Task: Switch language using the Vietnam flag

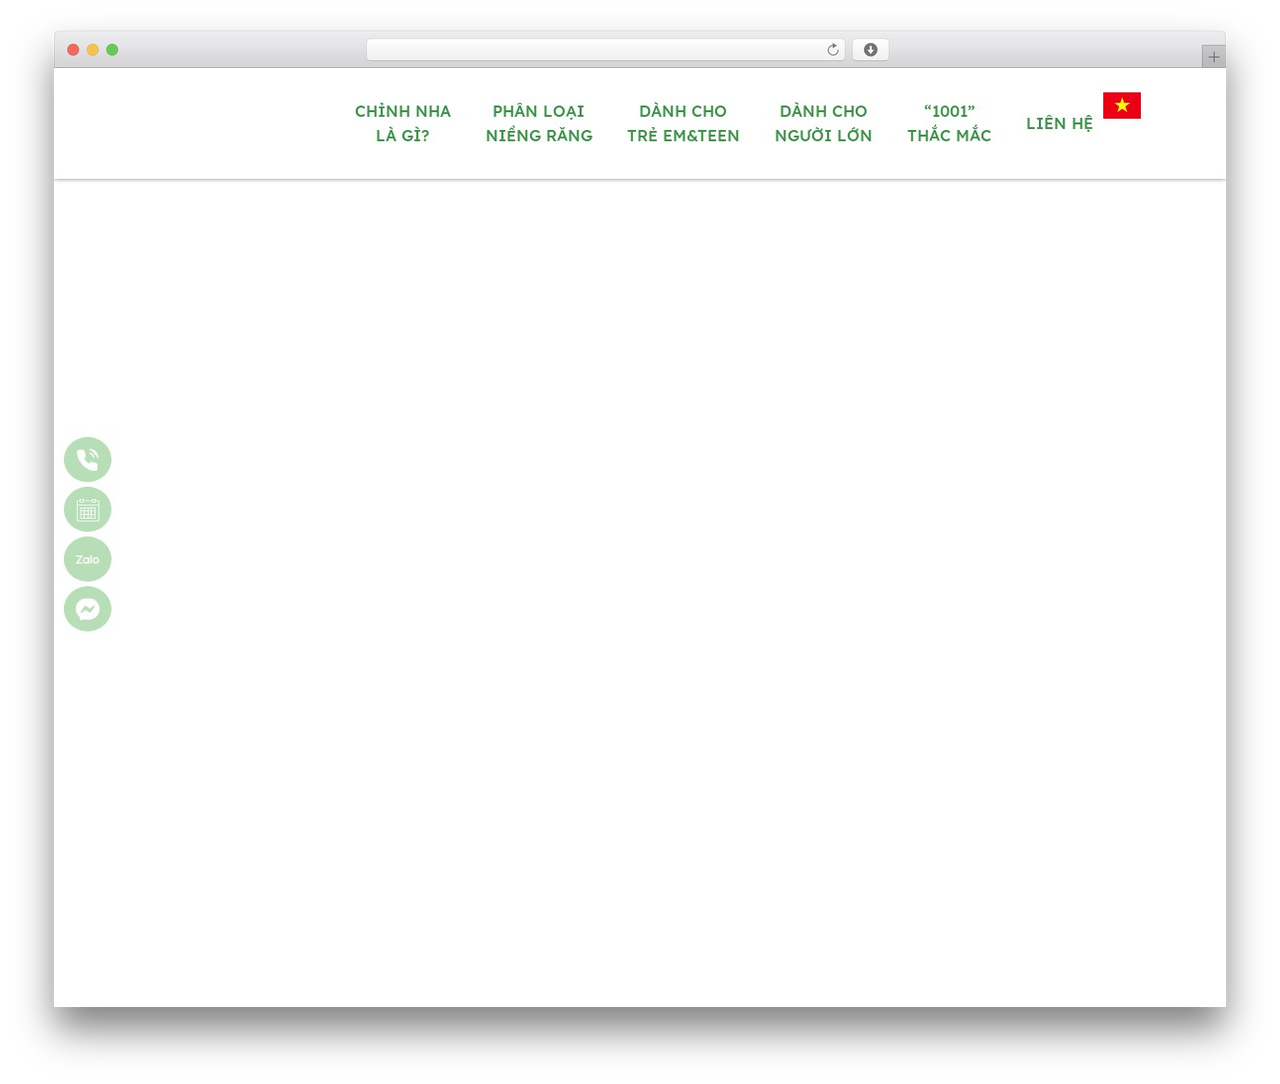Action: (x=1122, y=105)
